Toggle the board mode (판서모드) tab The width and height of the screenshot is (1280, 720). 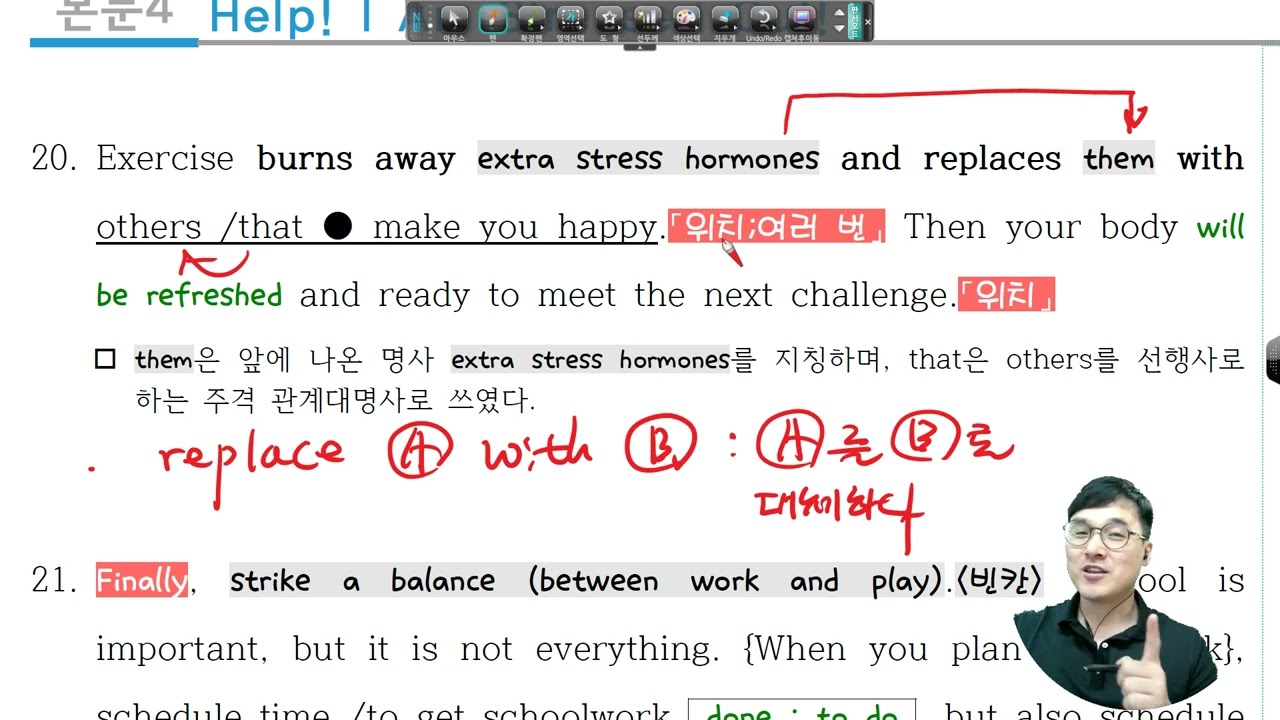[x=854, y=20]
